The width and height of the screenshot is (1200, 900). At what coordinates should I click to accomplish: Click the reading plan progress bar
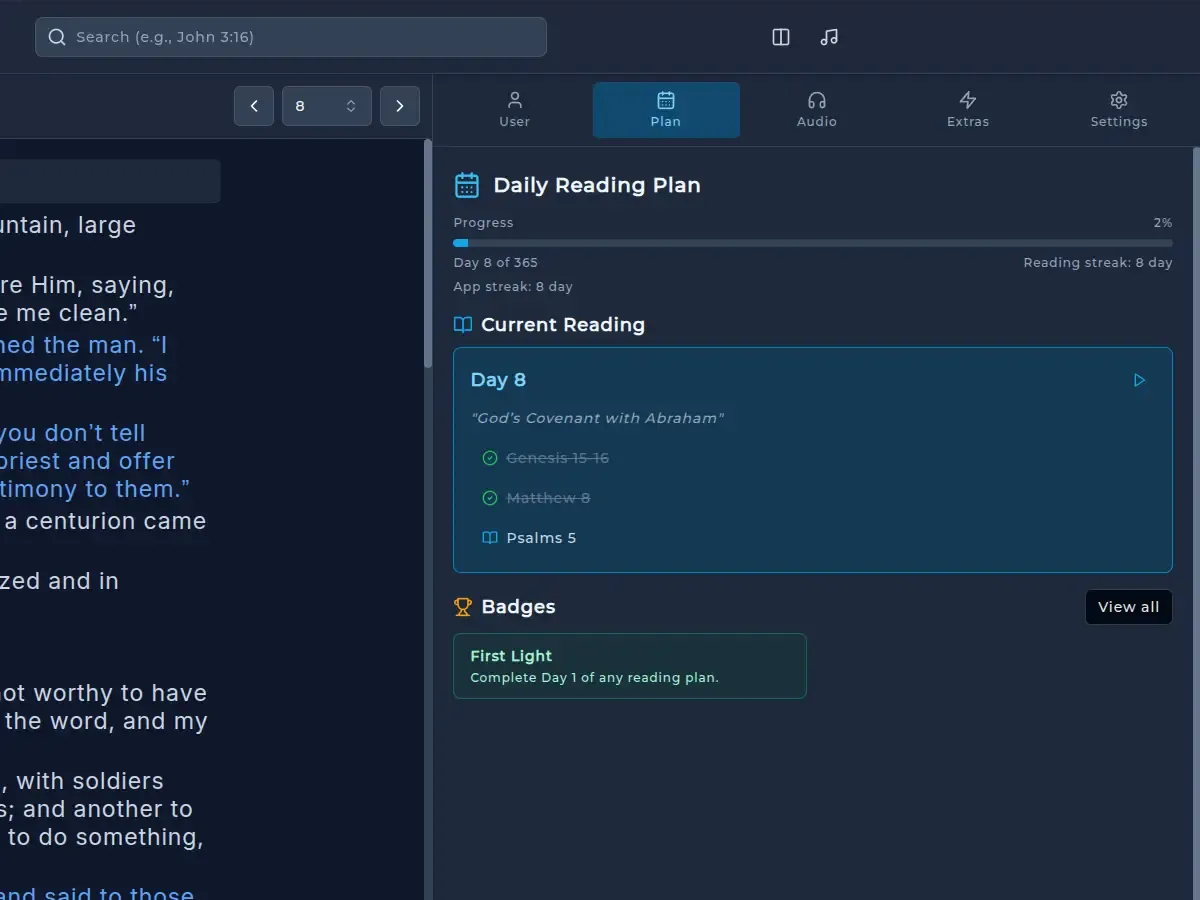(x=812, y=242)
